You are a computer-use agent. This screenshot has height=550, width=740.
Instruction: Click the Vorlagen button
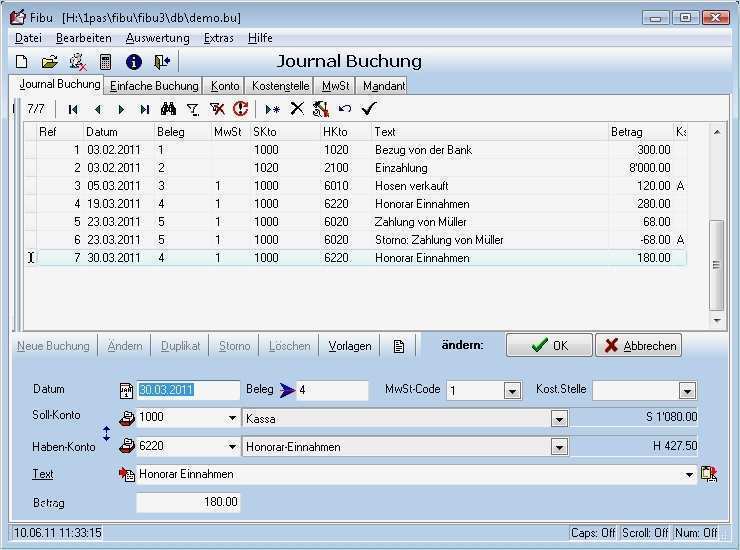coord(350,346)
